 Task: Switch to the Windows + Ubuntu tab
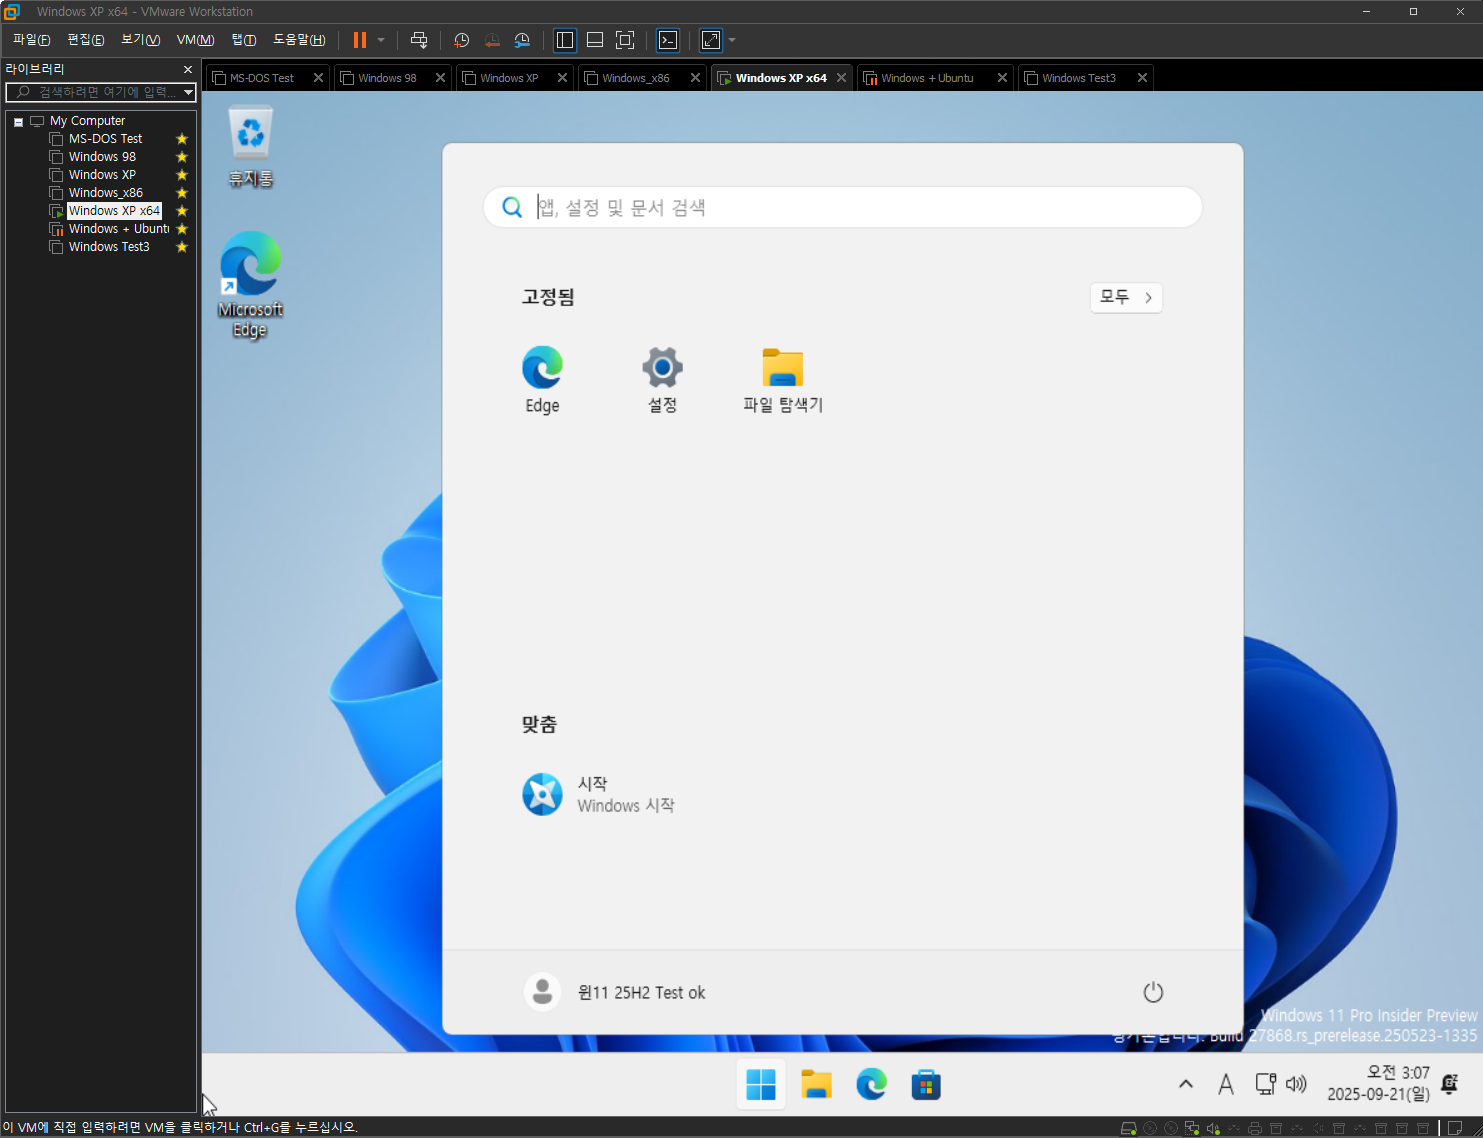927,78
